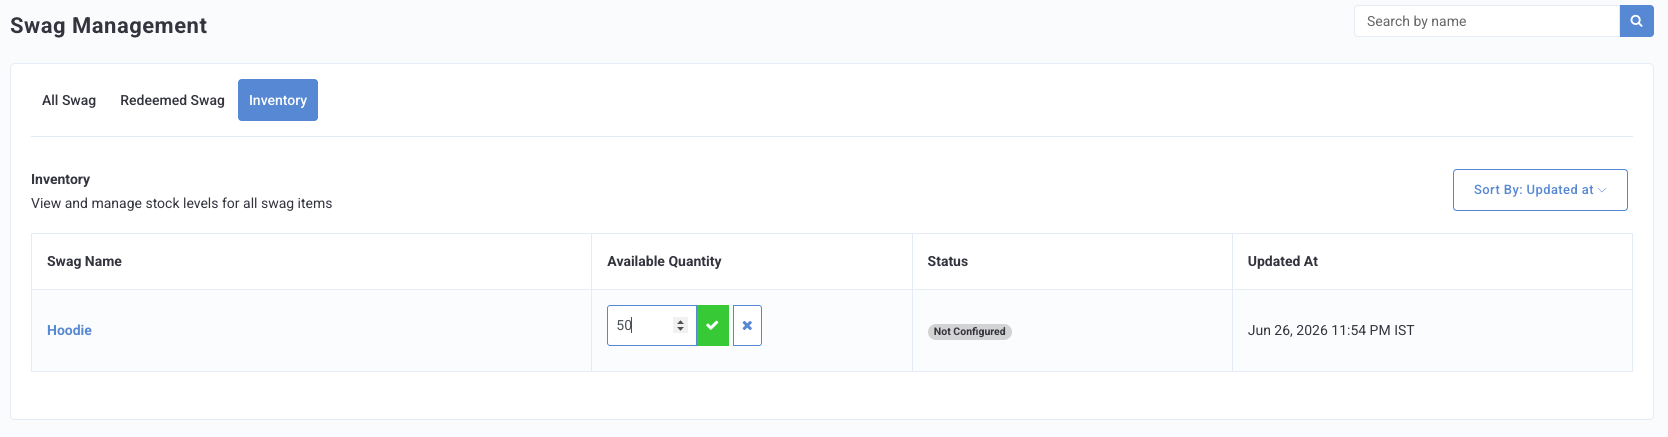Click the Updated At column header
1668x437 pixels.
1283,261
